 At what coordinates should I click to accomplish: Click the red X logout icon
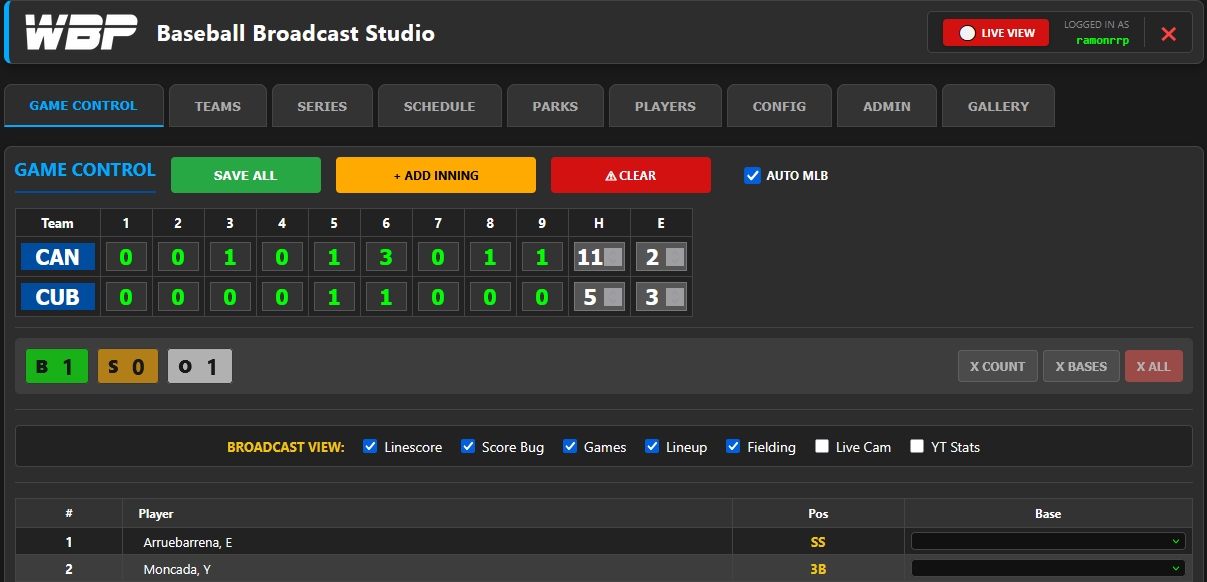pyautogui.click(x=1168, y=34)
